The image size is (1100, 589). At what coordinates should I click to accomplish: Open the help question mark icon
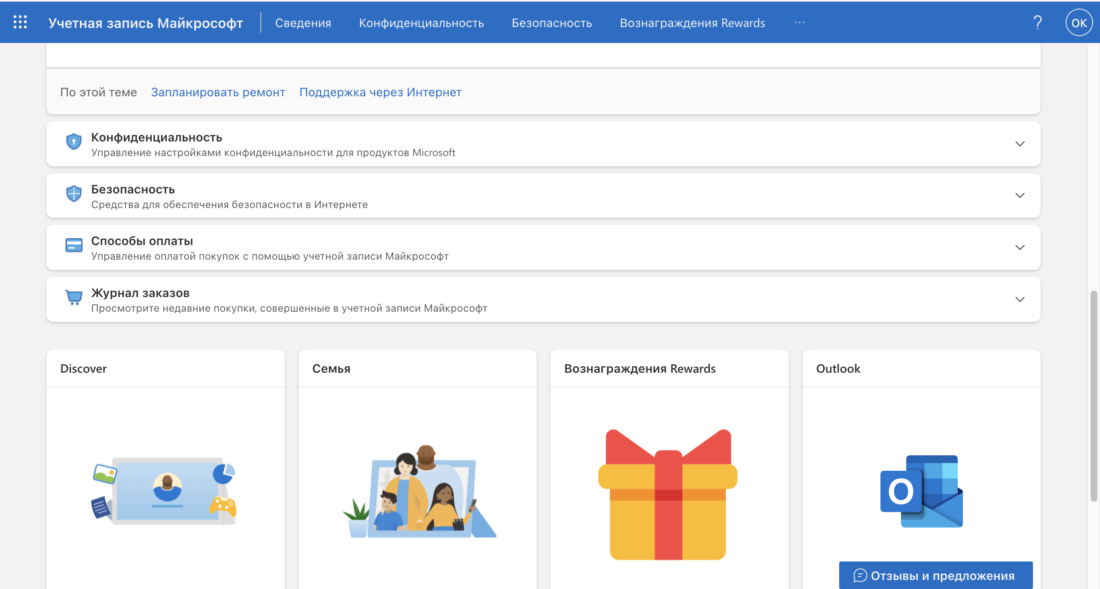pyautogui.click(x=1037, y=21)
